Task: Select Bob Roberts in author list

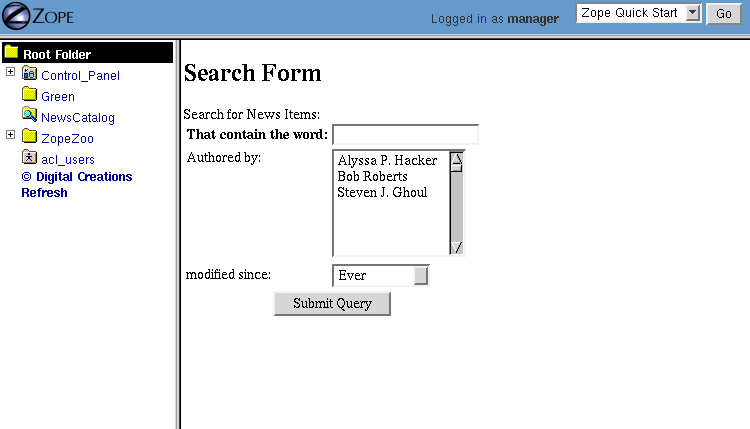Action: (372, 177)
